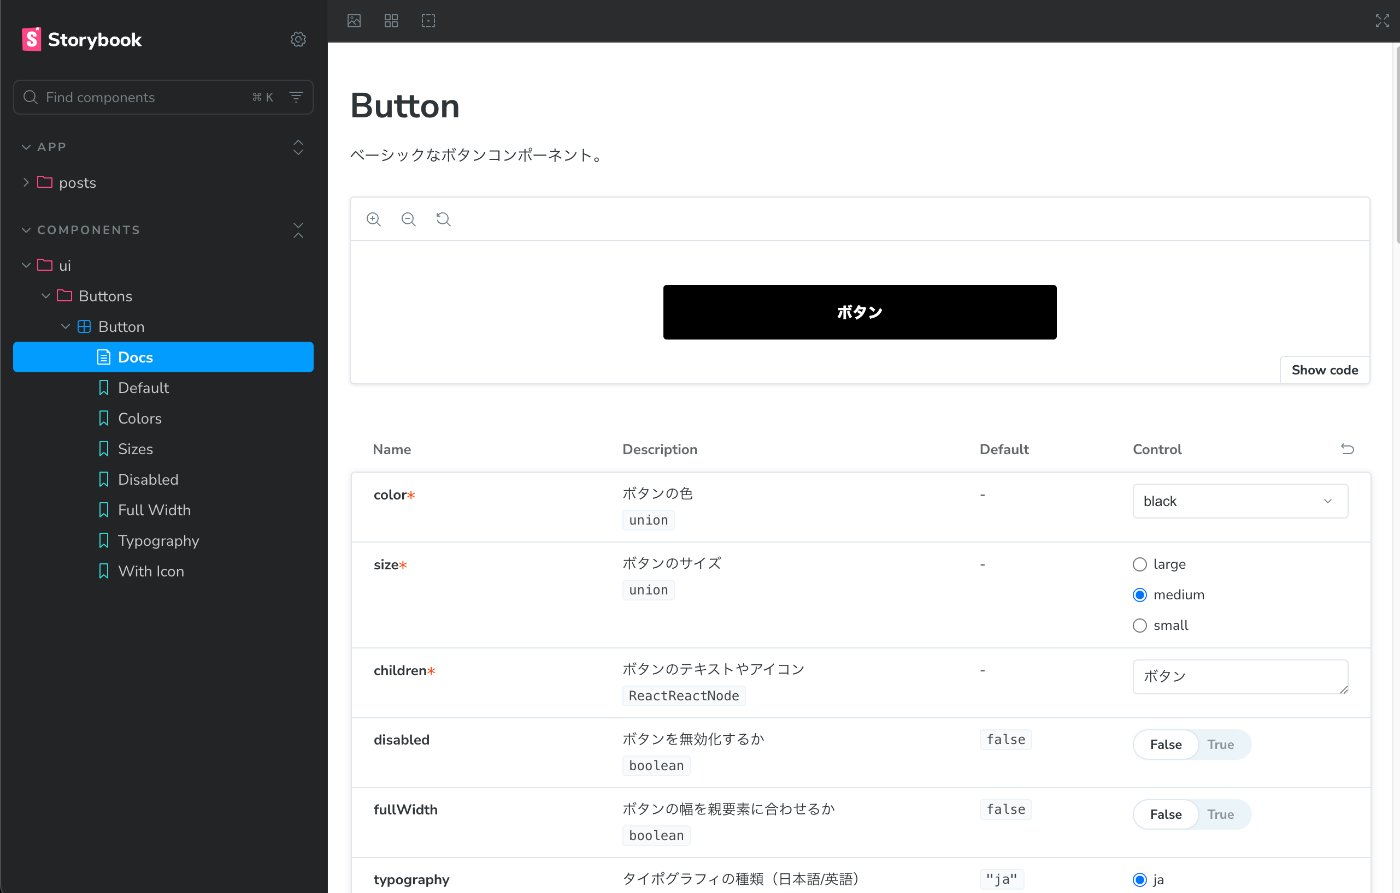Click the posts folder icon

45,182
